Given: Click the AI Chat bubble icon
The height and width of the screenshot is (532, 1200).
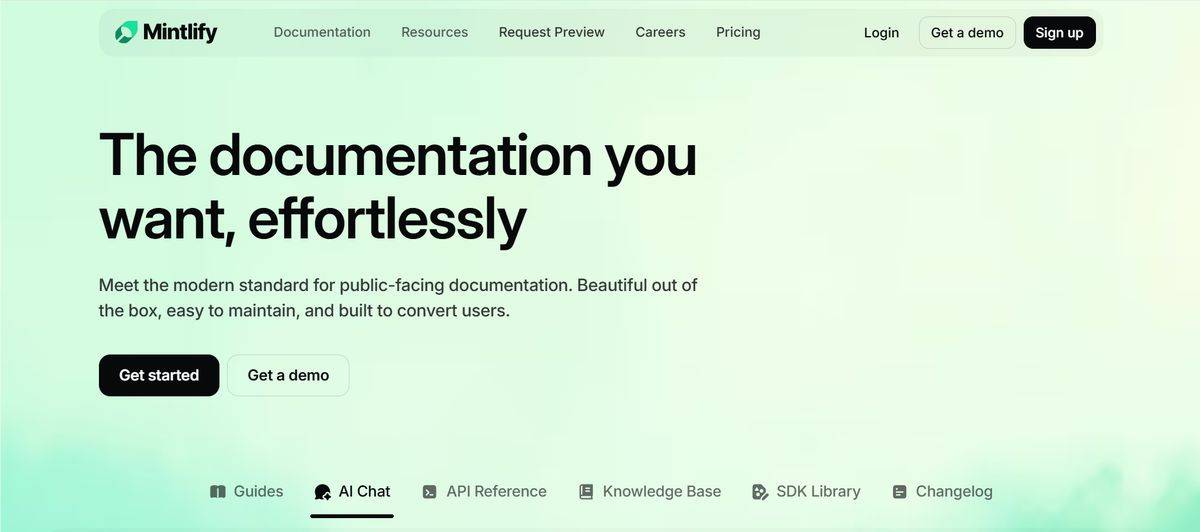Looking at the screenshot, I should click(322, 492).
